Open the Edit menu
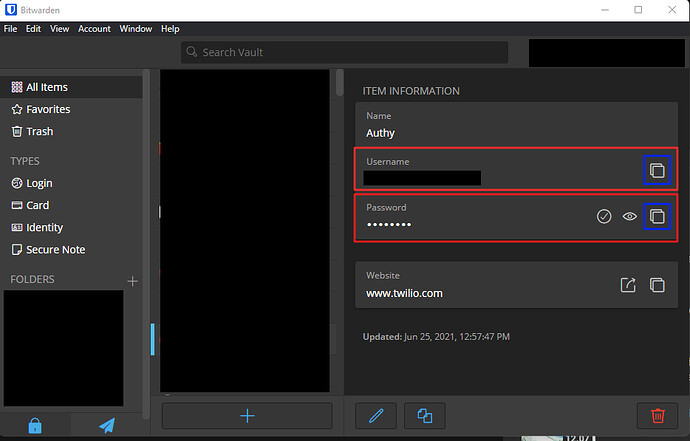 tap(33, 29)
